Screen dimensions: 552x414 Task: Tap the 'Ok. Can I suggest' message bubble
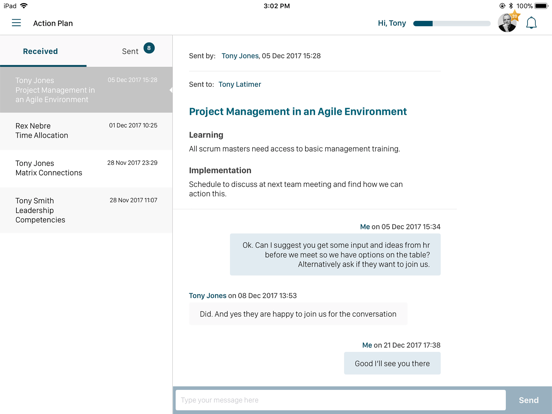pyautogui.click(x=335, y=254)
